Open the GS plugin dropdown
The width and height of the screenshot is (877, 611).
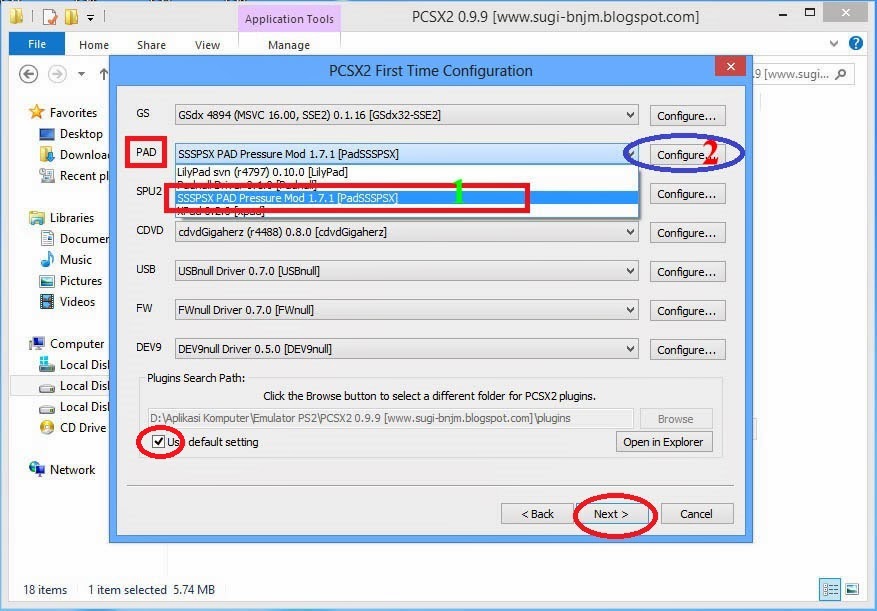pos(407,115)
